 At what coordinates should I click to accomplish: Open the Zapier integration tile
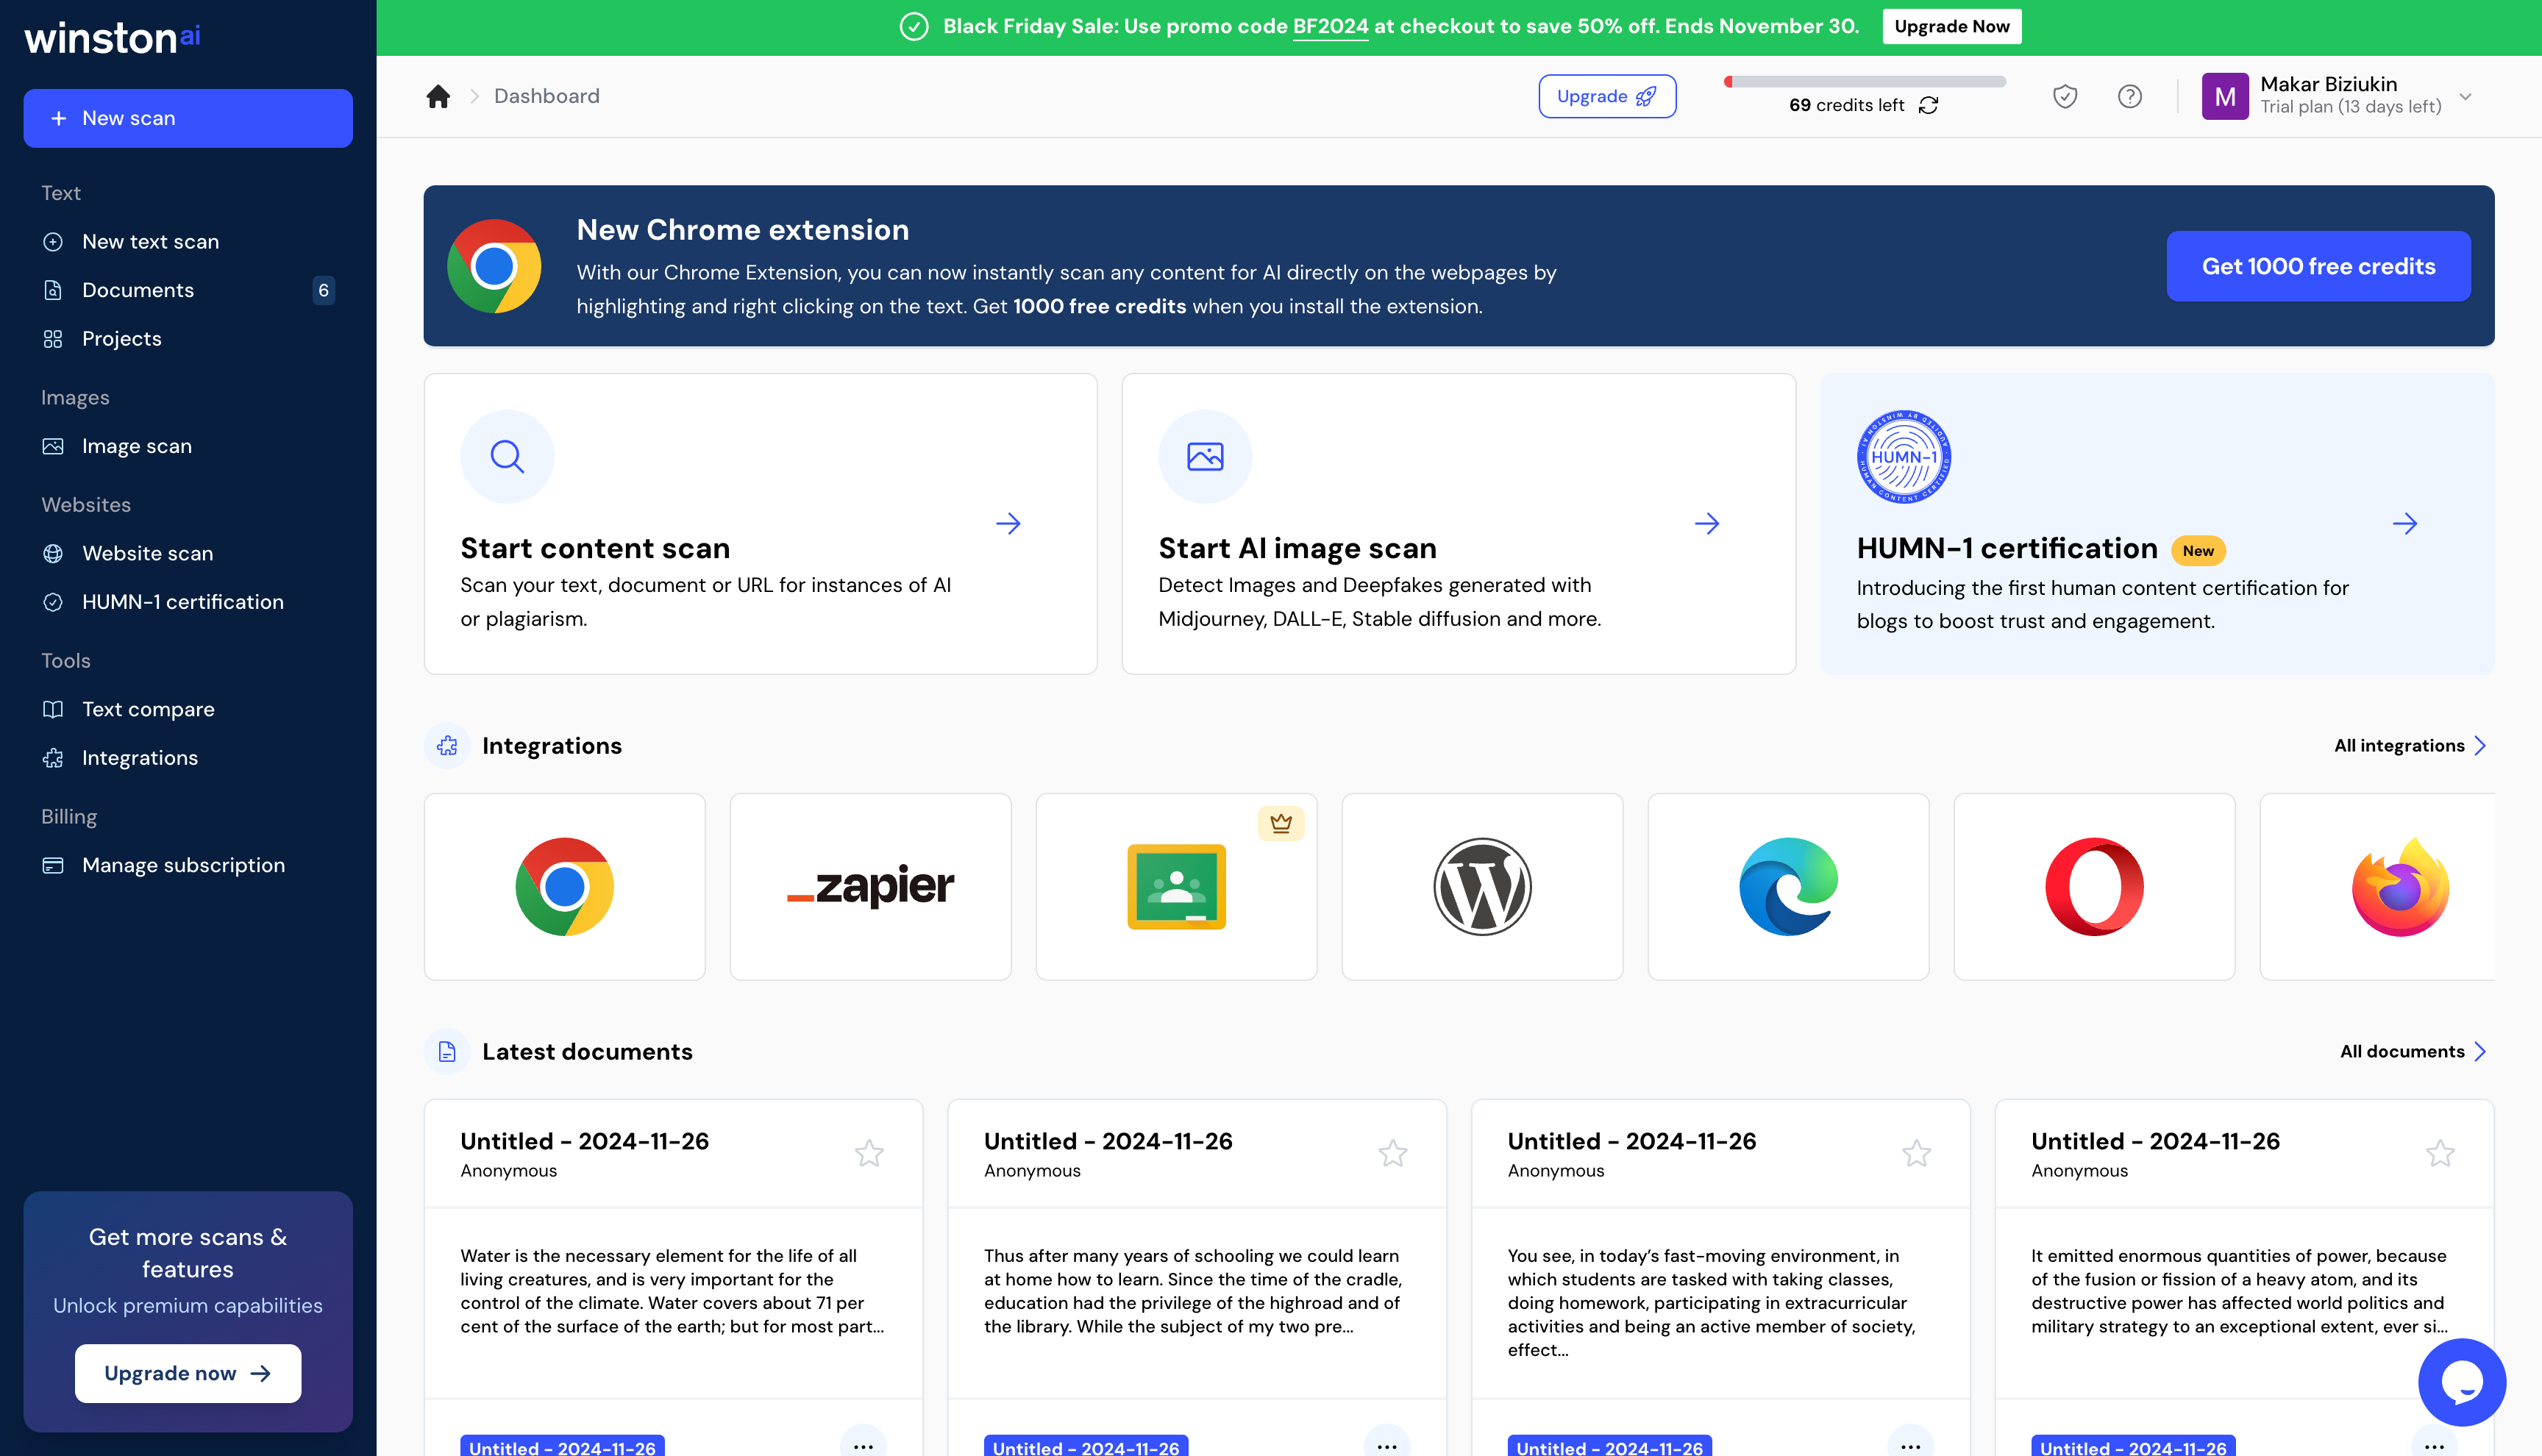870,886
